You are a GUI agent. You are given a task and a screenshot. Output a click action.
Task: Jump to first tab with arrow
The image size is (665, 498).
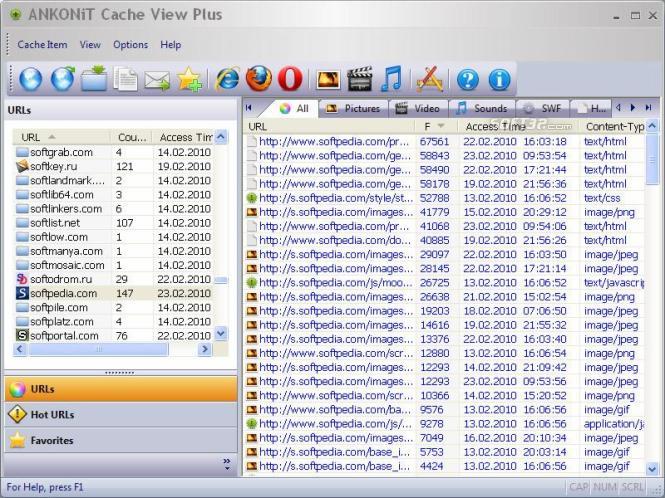(x=249, y=108)
